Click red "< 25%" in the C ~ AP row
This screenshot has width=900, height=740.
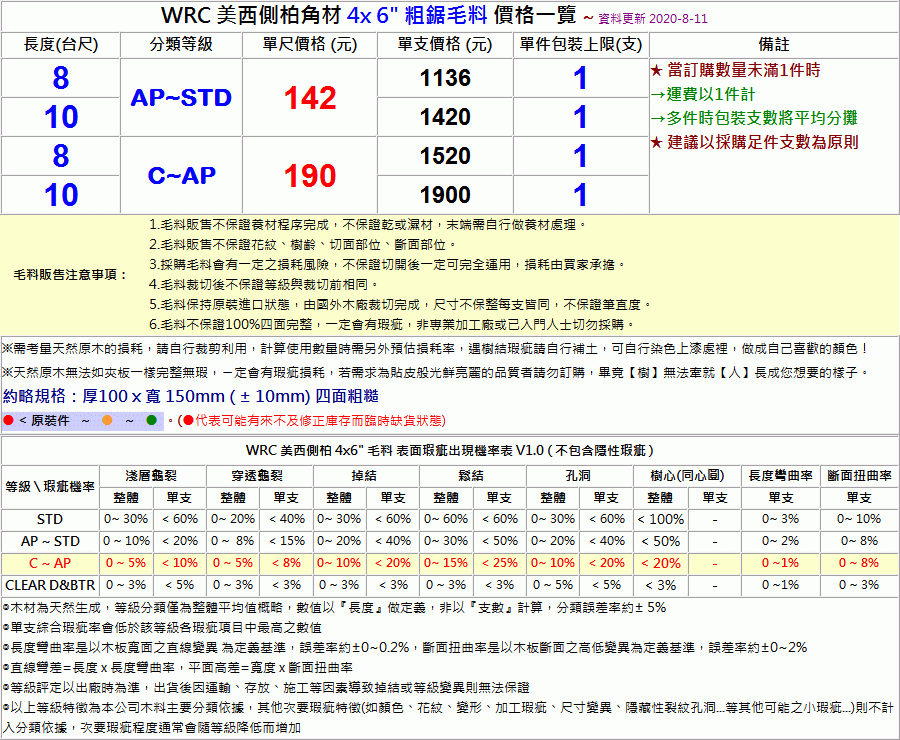tap(499, 563)
